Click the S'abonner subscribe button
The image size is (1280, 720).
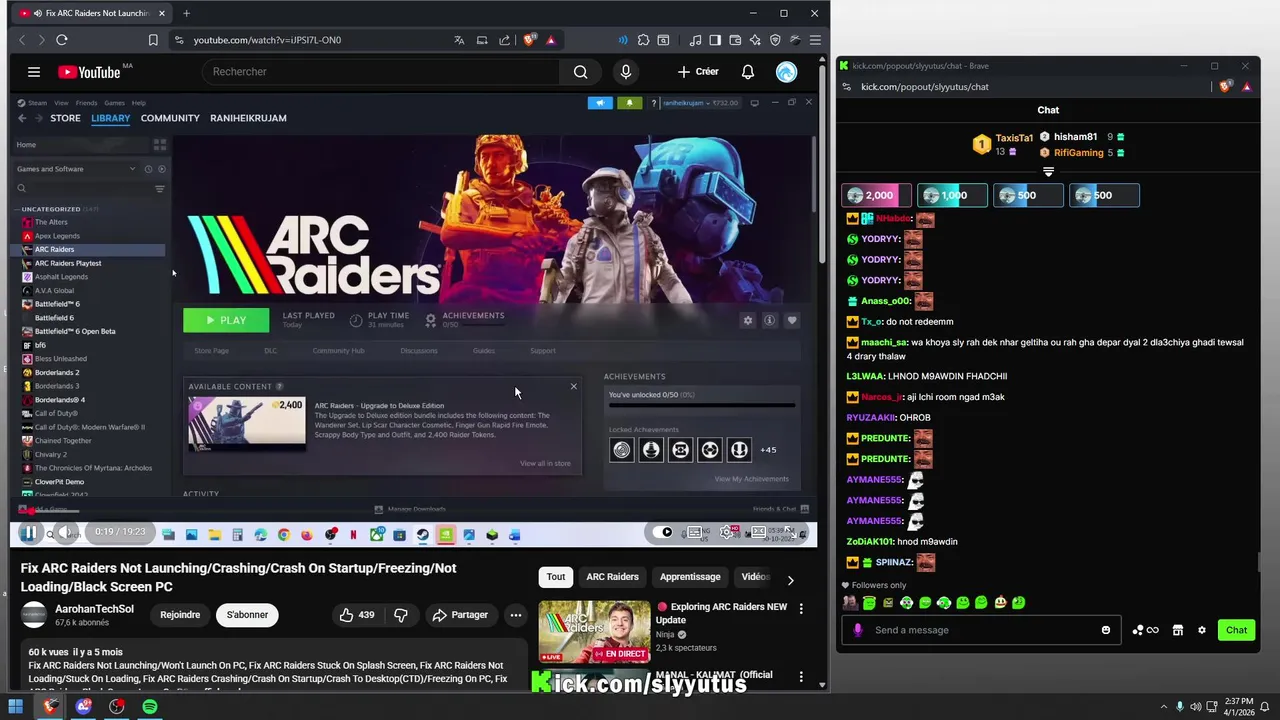click(247, 615)
